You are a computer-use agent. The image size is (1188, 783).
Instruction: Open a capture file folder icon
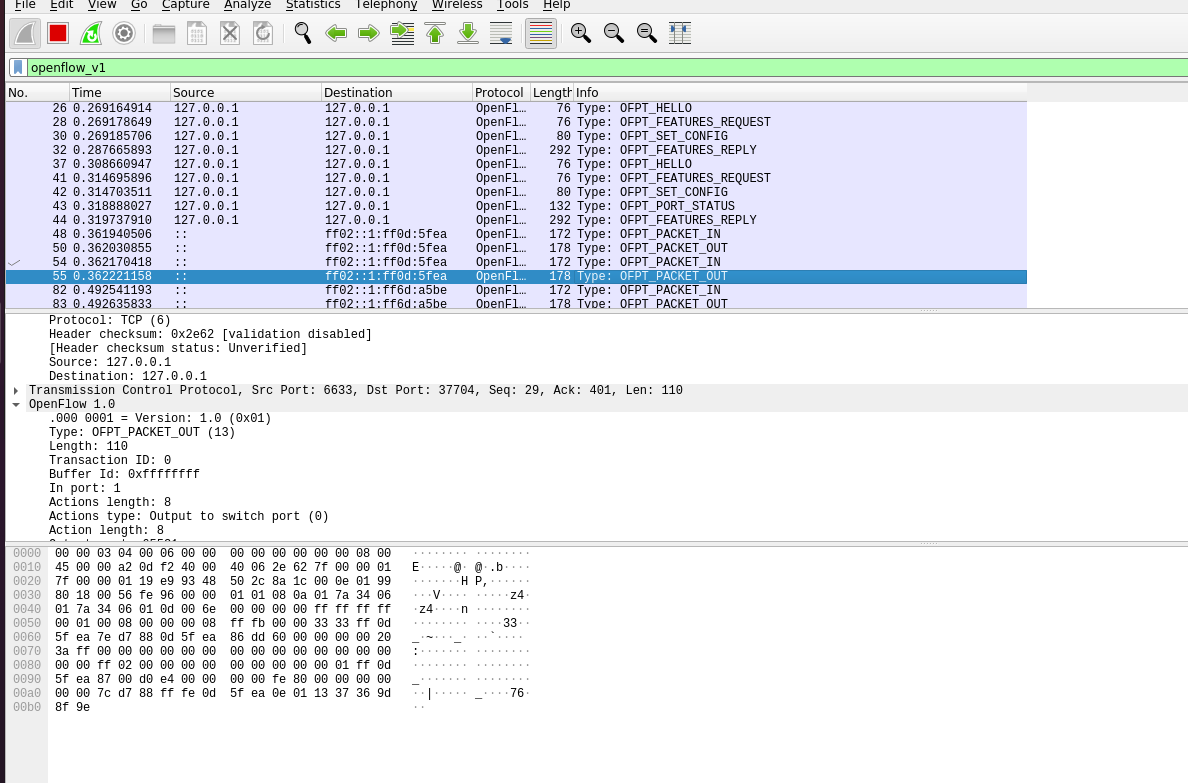[164, 33]
